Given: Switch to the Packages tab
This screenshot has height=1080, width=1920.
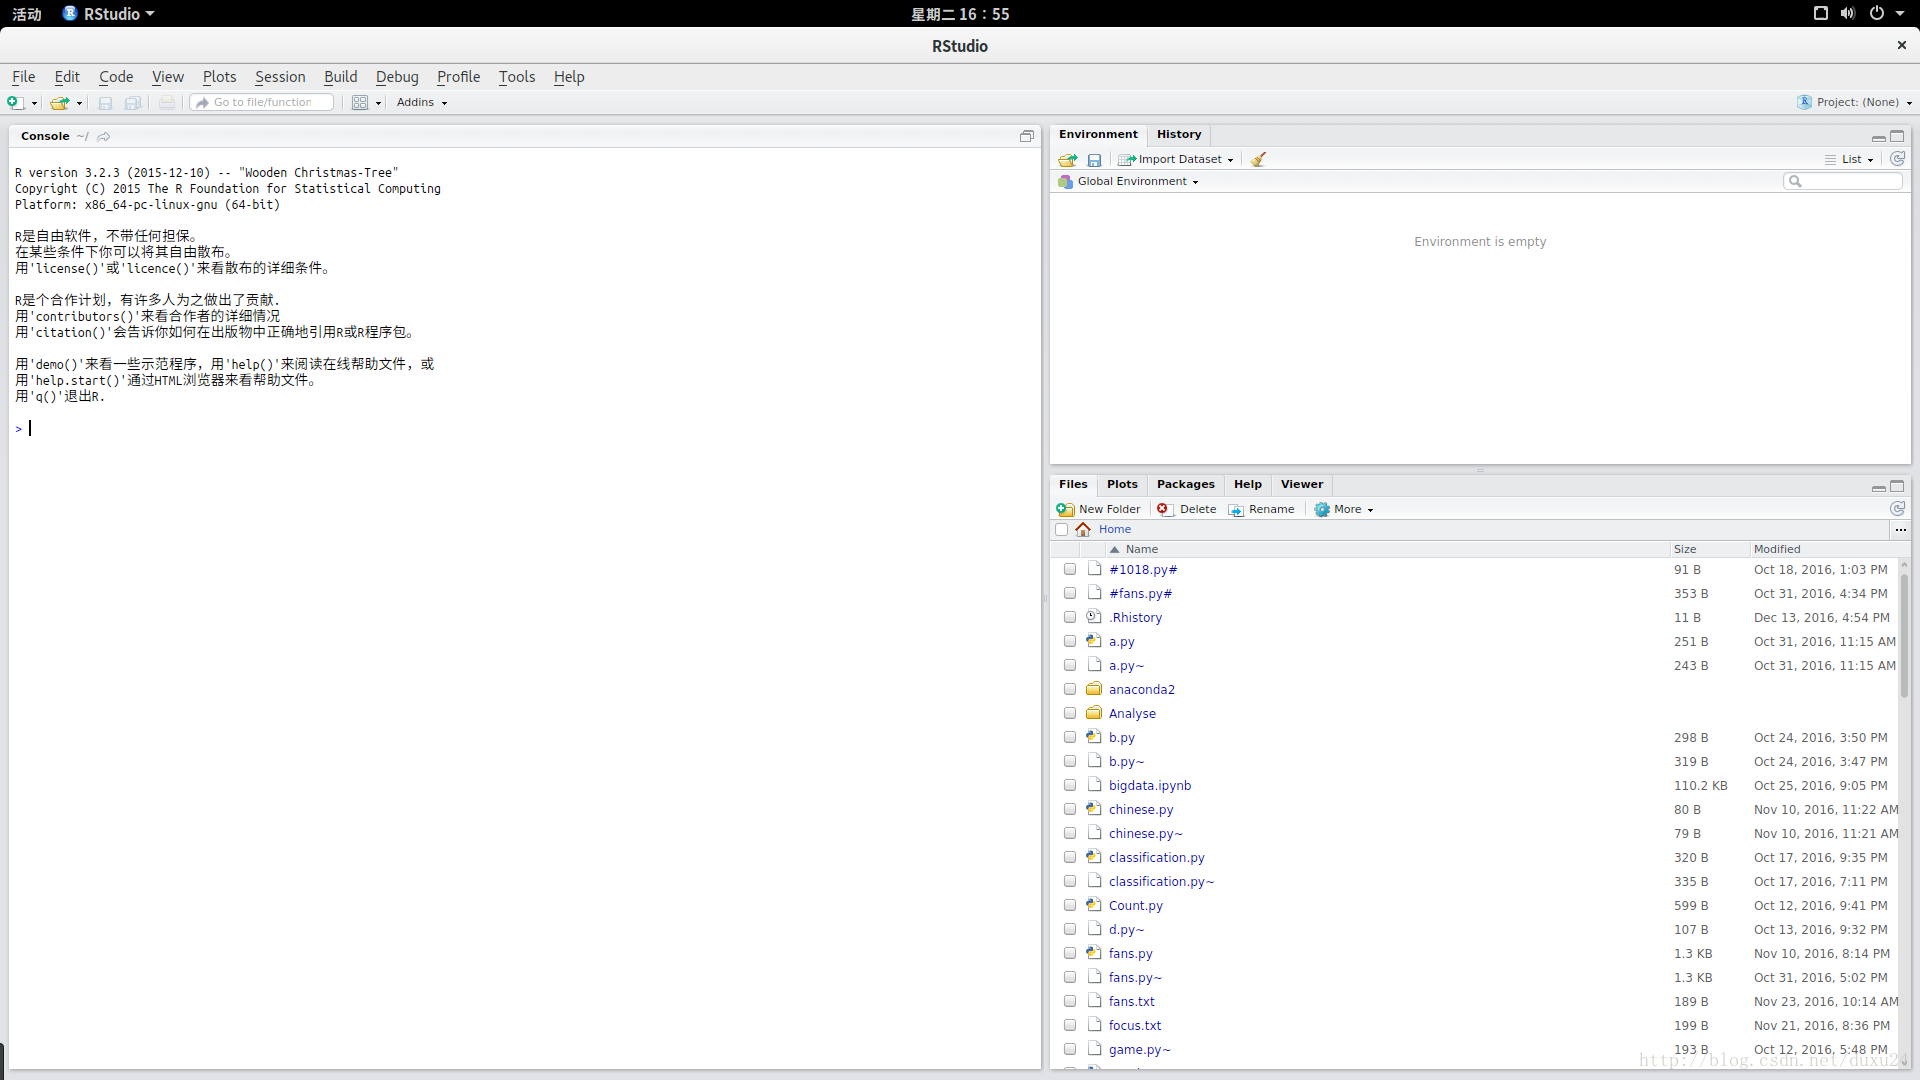Looking at the screenshot, I should [x=1186, y=484].
